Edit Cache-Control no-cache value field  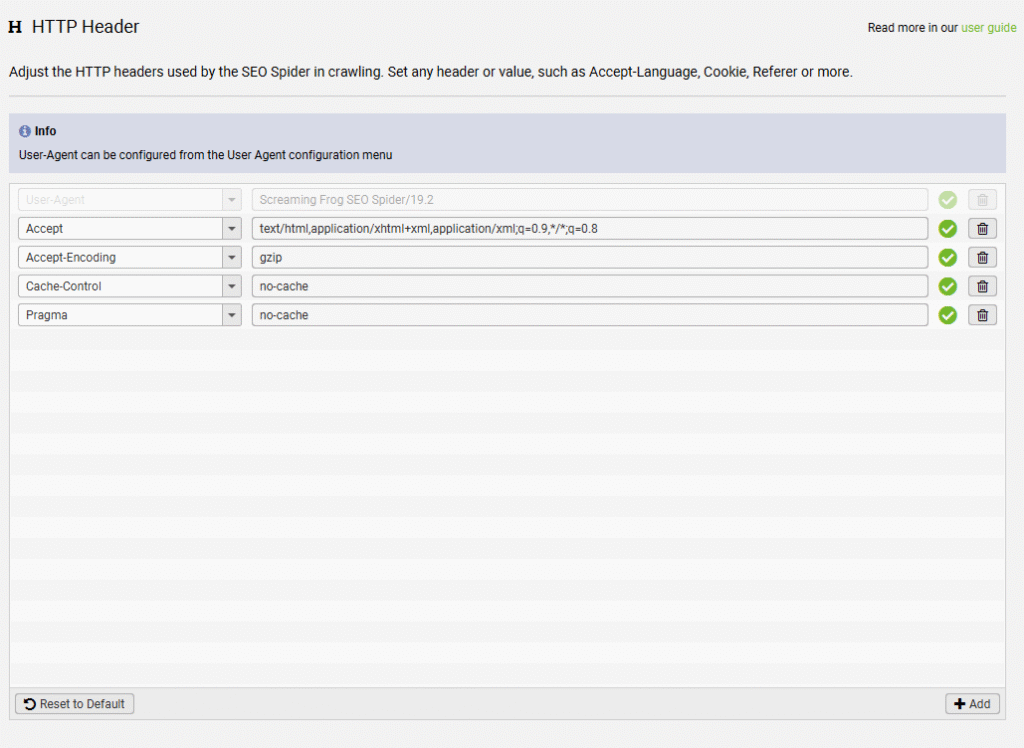click(x=590, y=286)
